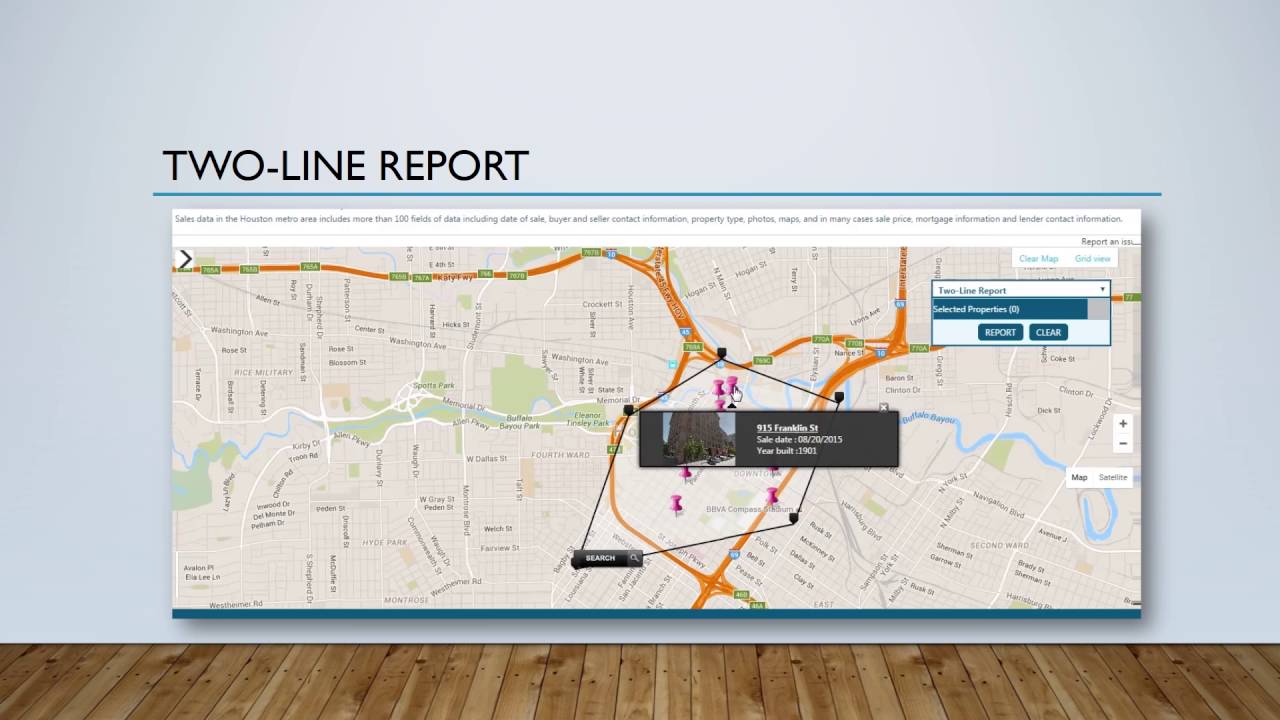Click polygon handle near Eleanor Tinsley Park
Image resolution: width=1280 pixels, height=720 pixels.
628,410
